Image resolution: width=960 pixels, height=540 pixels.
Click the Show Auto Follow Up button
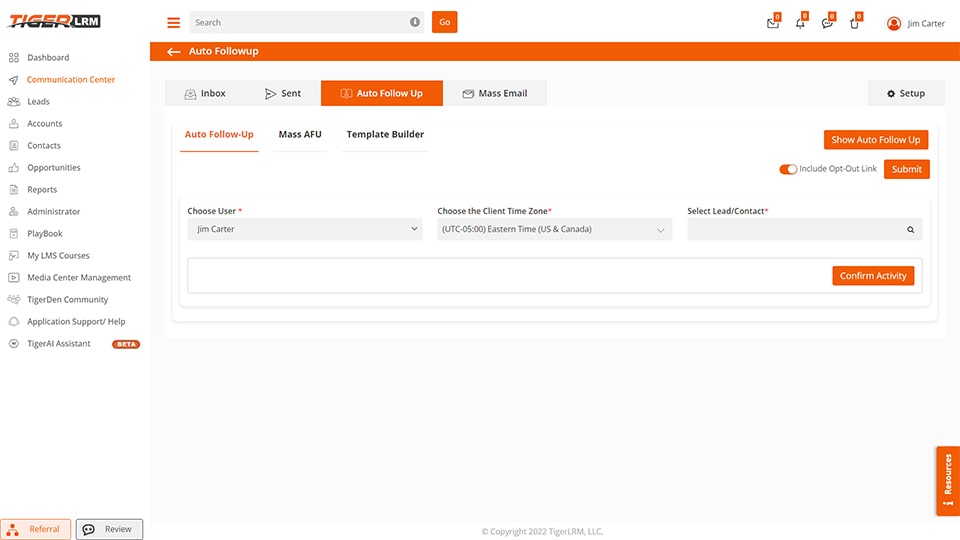point(876,140)
